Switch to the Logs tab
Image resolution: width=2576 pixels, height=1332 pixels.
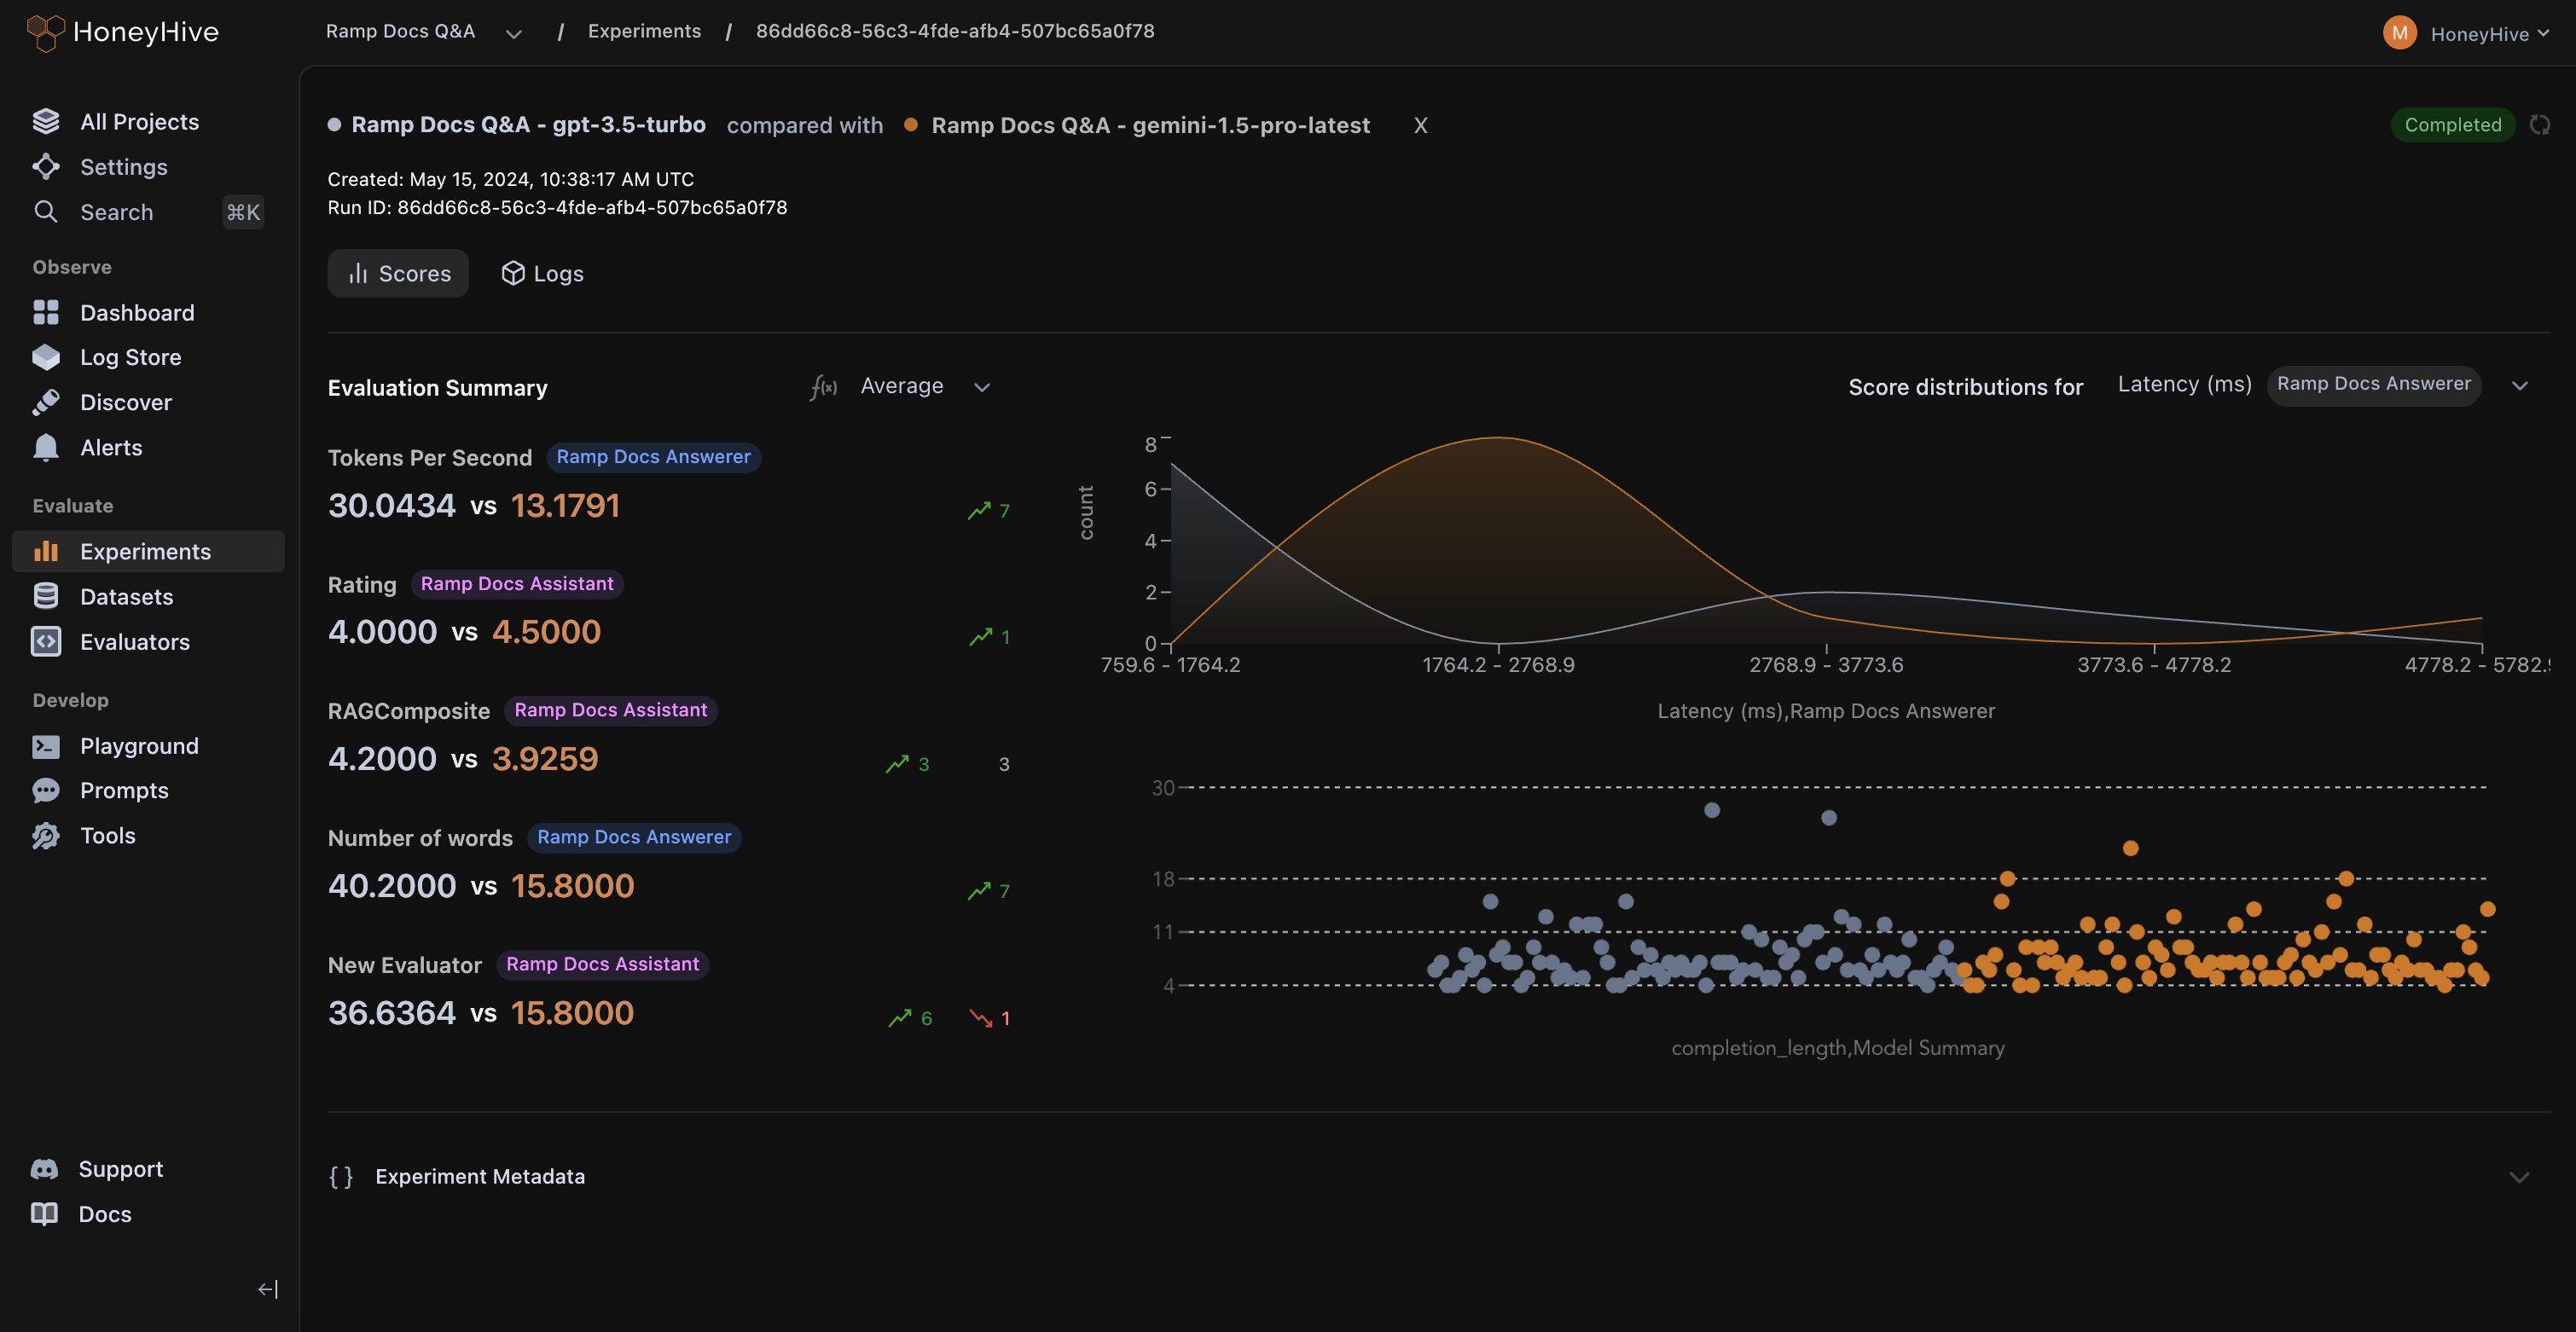(x=542, y=273)
